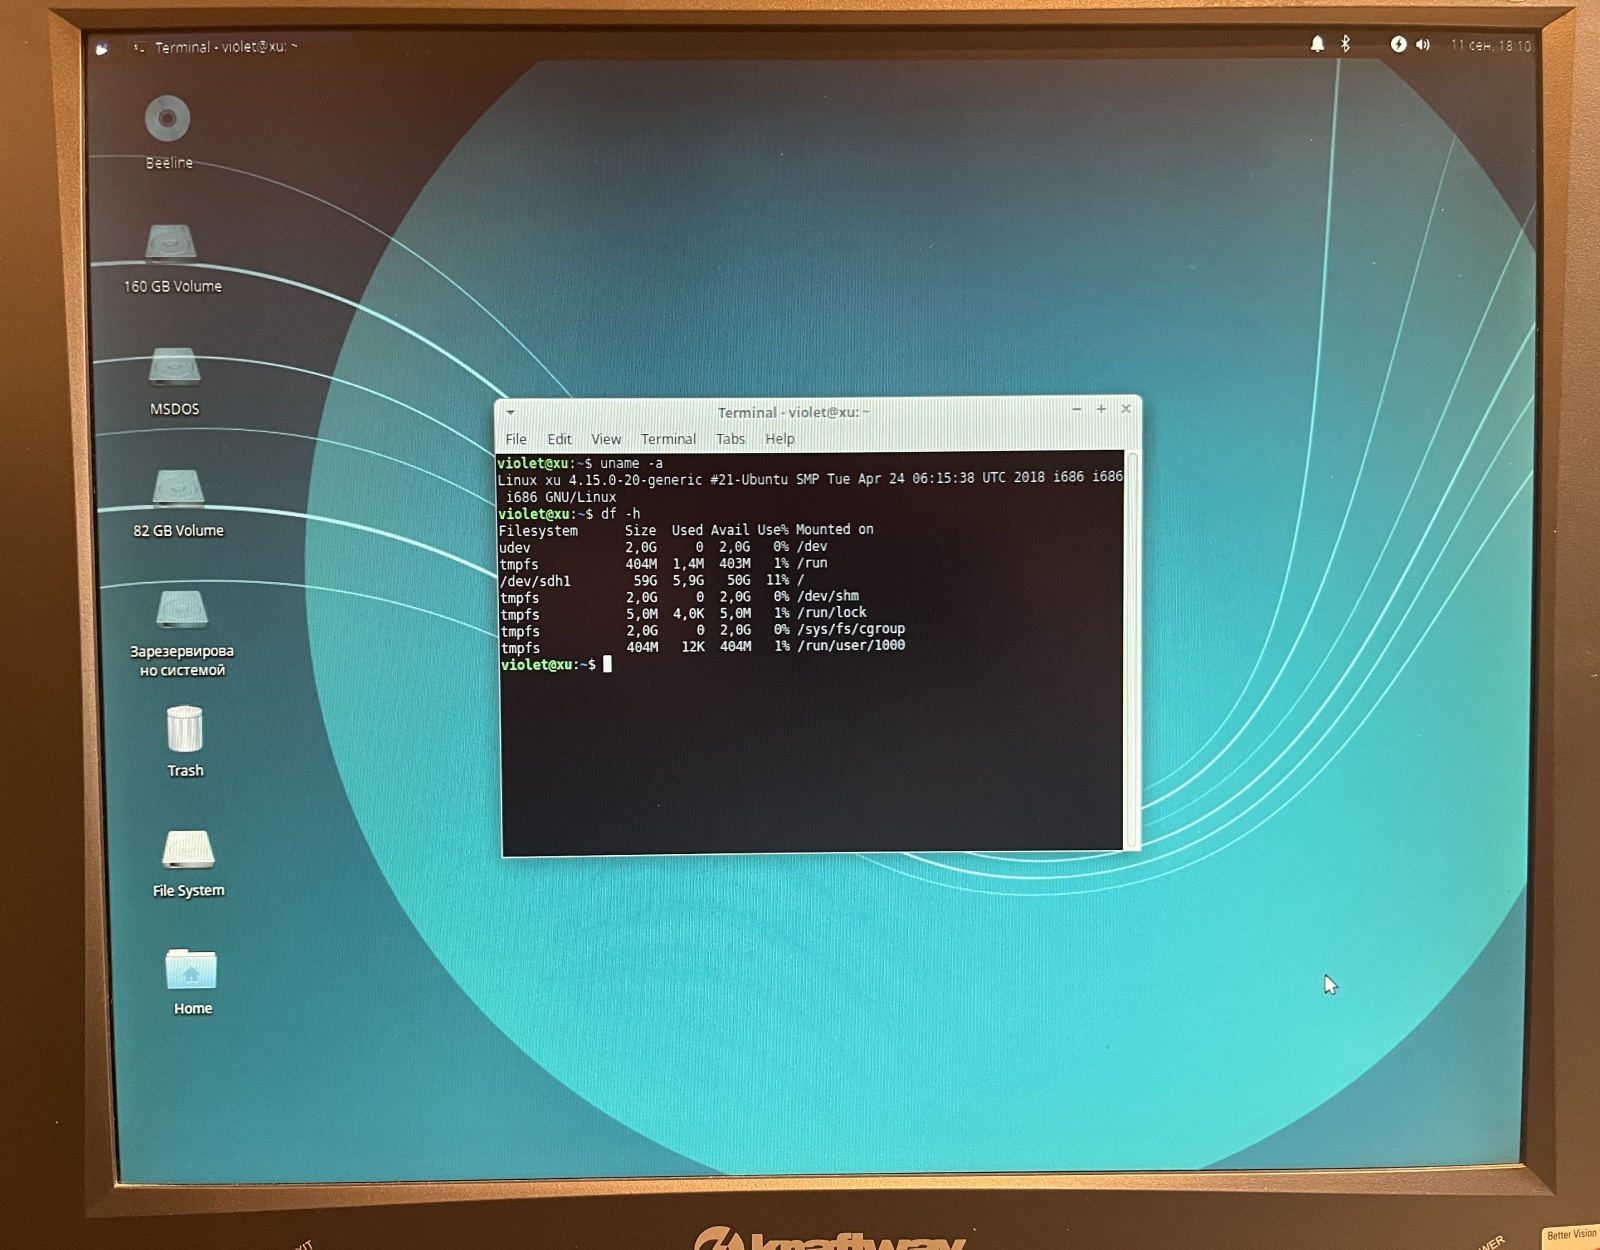1600x1250 pixels.
Task: Click the '59G' size value for /dev/sdh1
Action: tap(645, 581)
